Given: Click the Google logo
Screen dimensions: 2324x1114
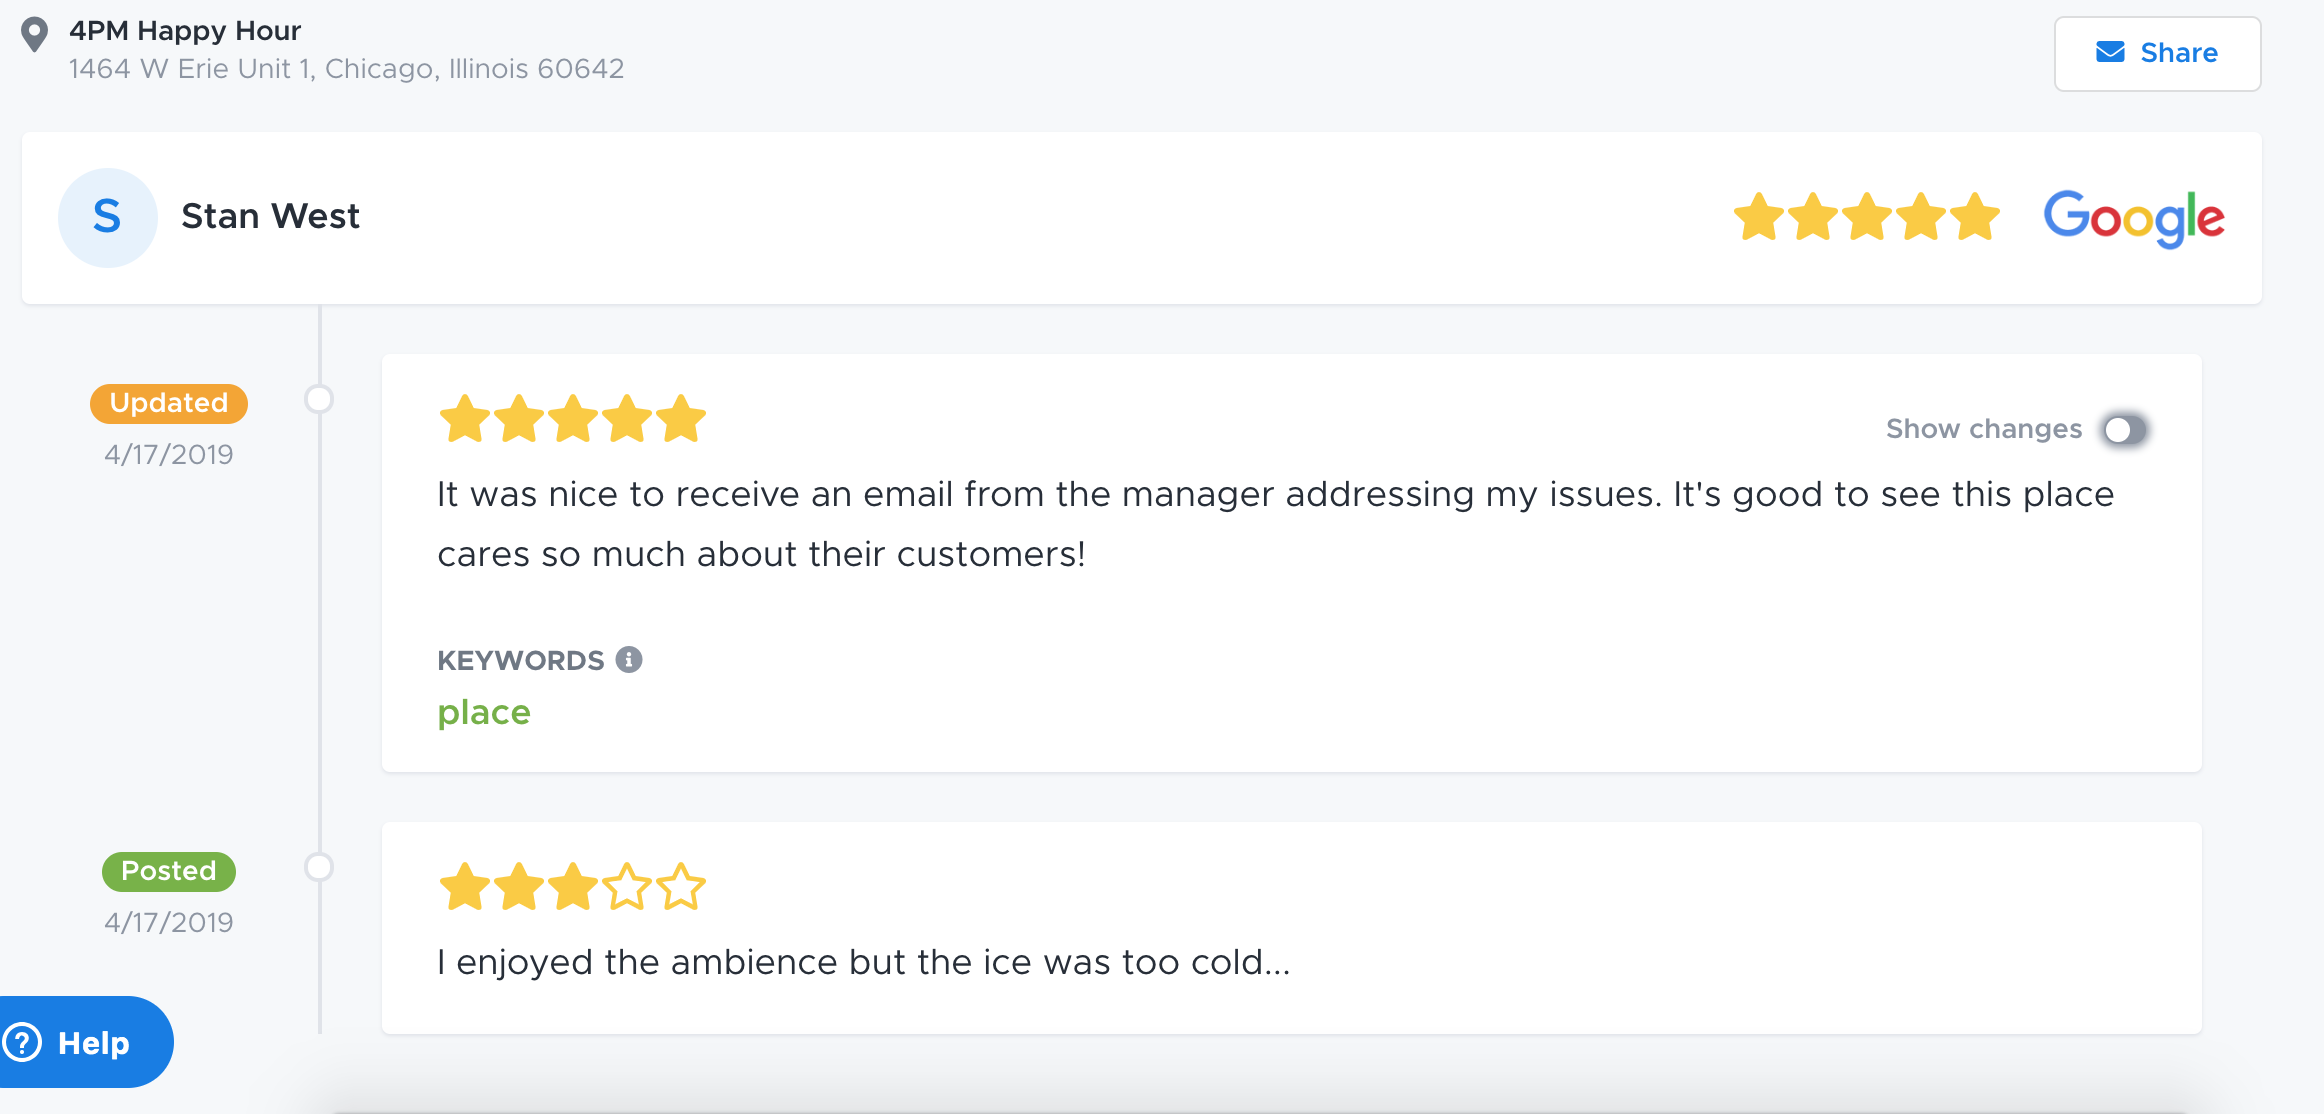Looking at the screenshot, I should coord(2133,218).
